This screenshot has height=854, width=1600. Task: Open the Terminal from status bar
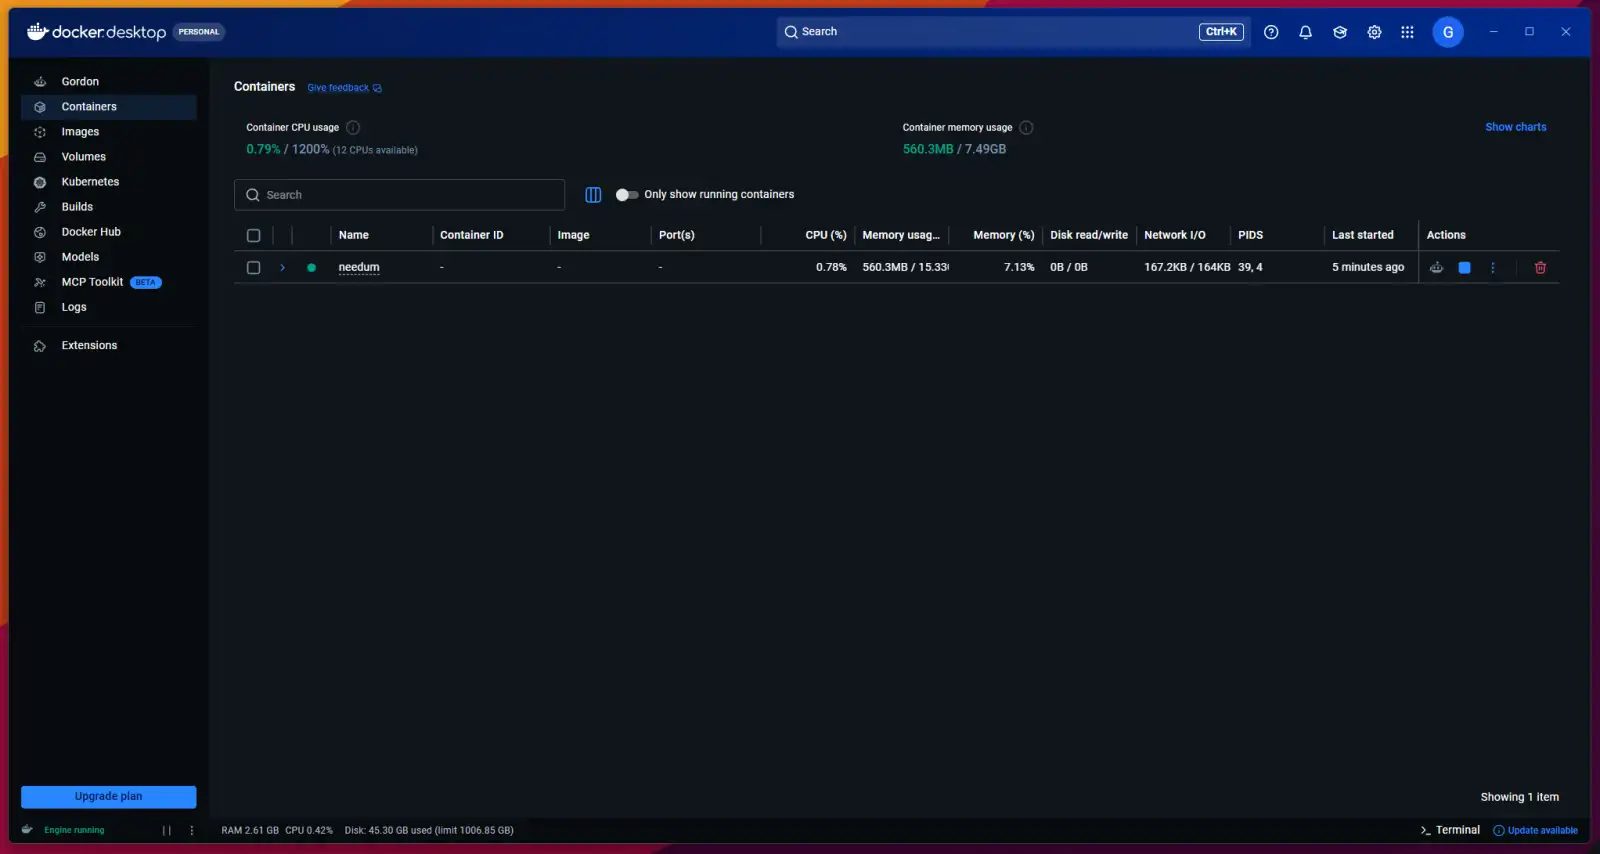pos(1450,830)
